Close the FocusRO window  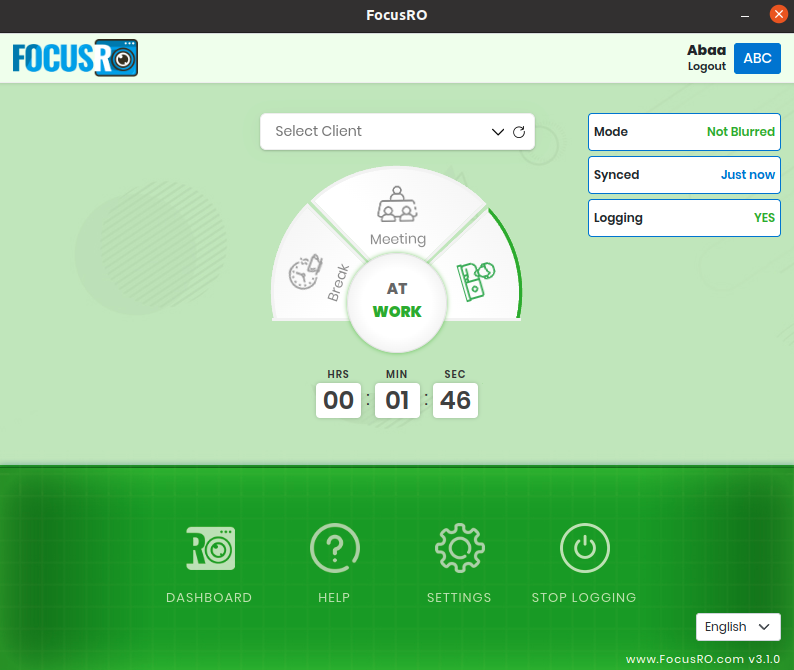tap(778, 14)
